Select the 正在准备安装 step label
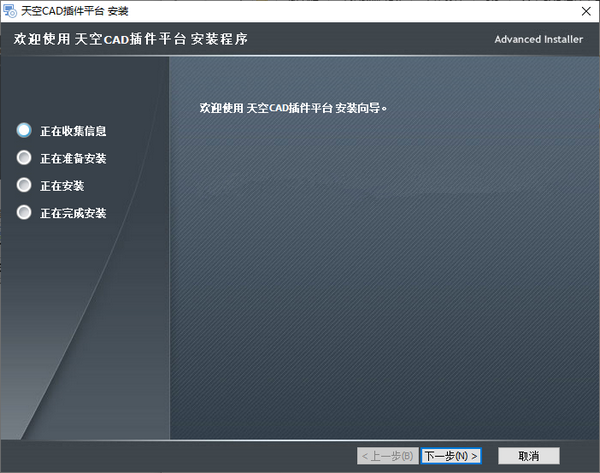Image resolution: width=600 pixels, height=473 pixels. pos(73,158)
